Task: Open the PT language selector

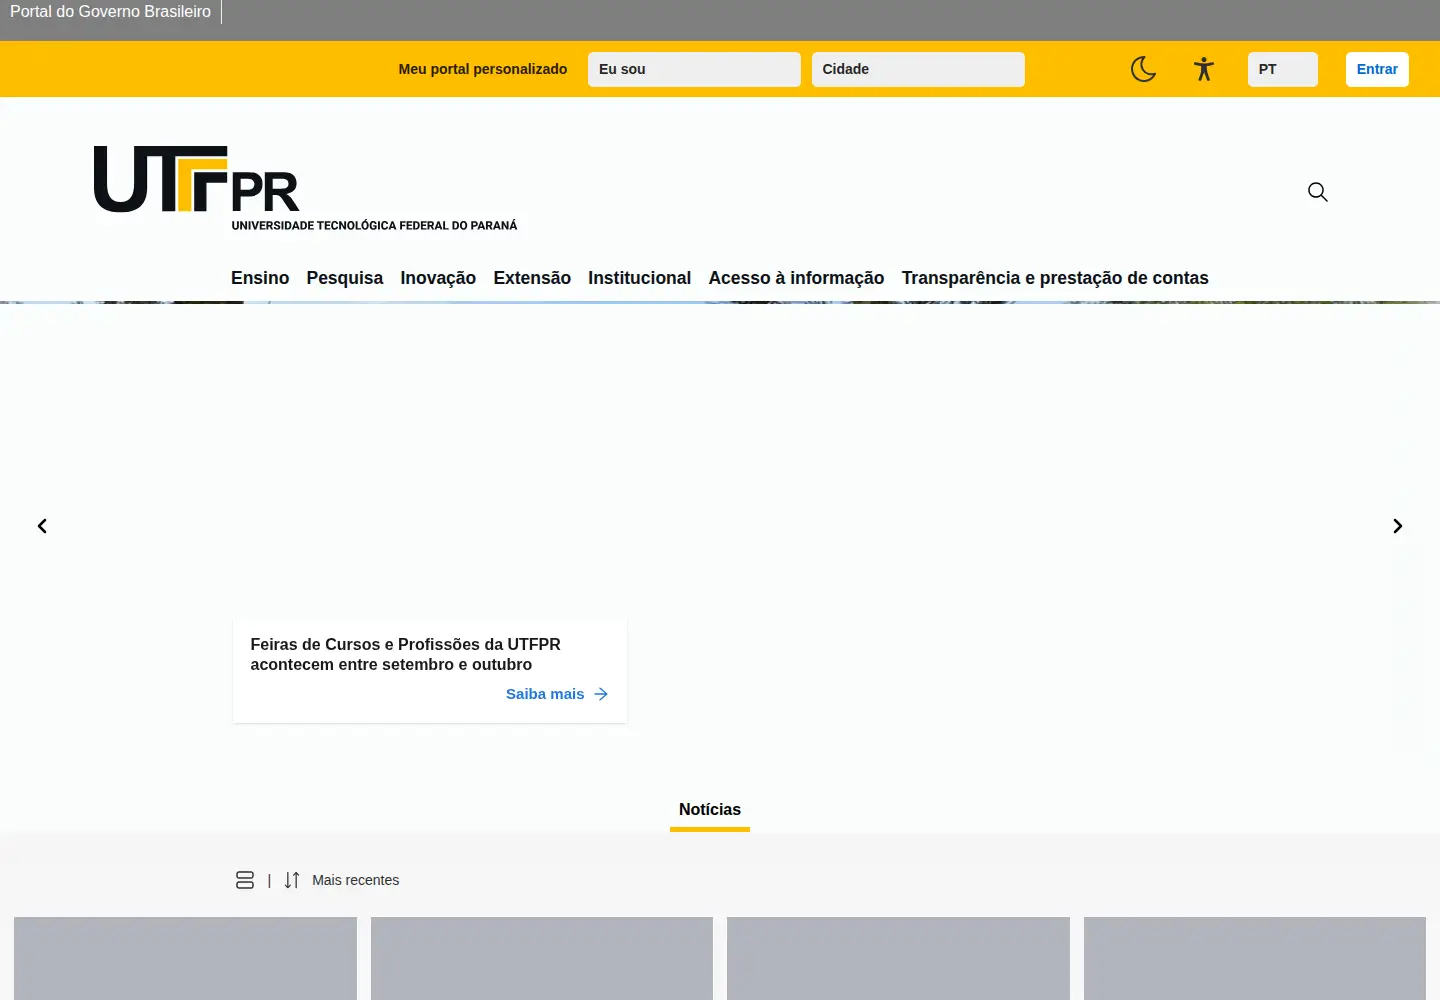Action: (x=1283, y=69)
